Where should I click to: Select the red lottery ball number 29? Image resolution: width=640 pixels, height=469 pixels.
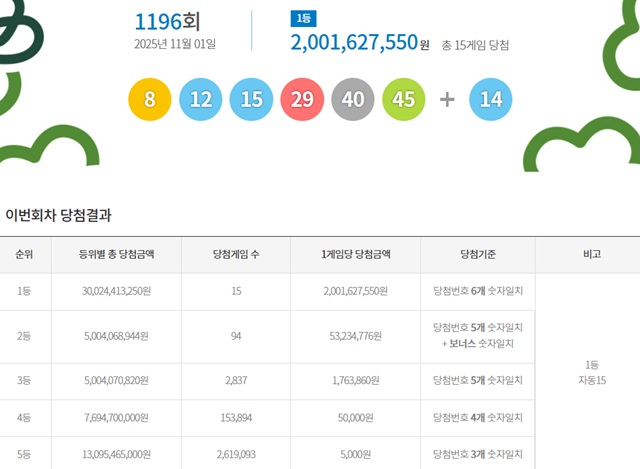tap(303, 100)
